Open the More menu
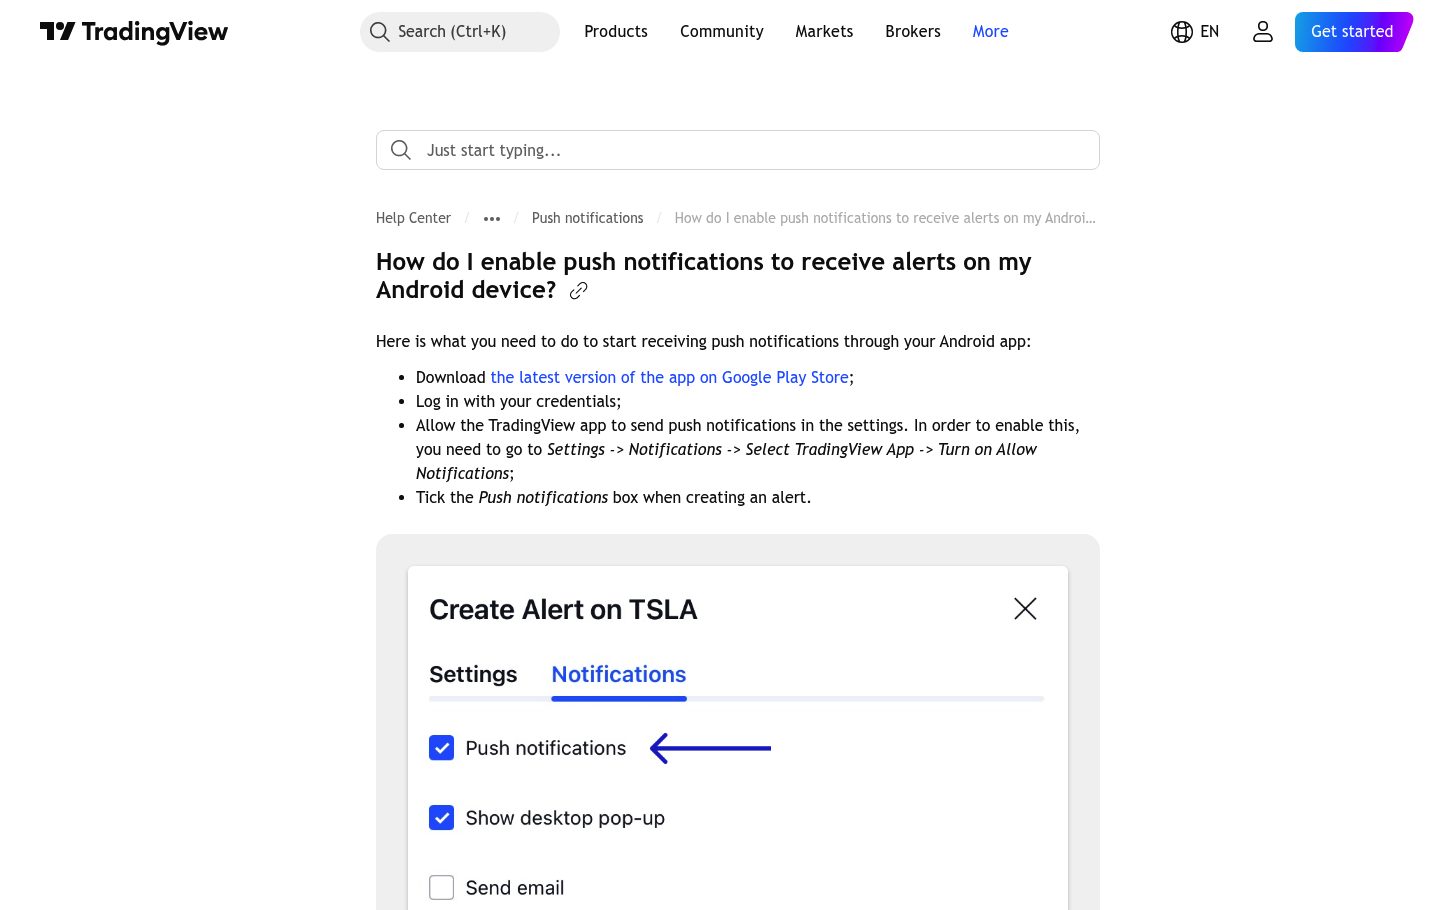 click(990, 32)
